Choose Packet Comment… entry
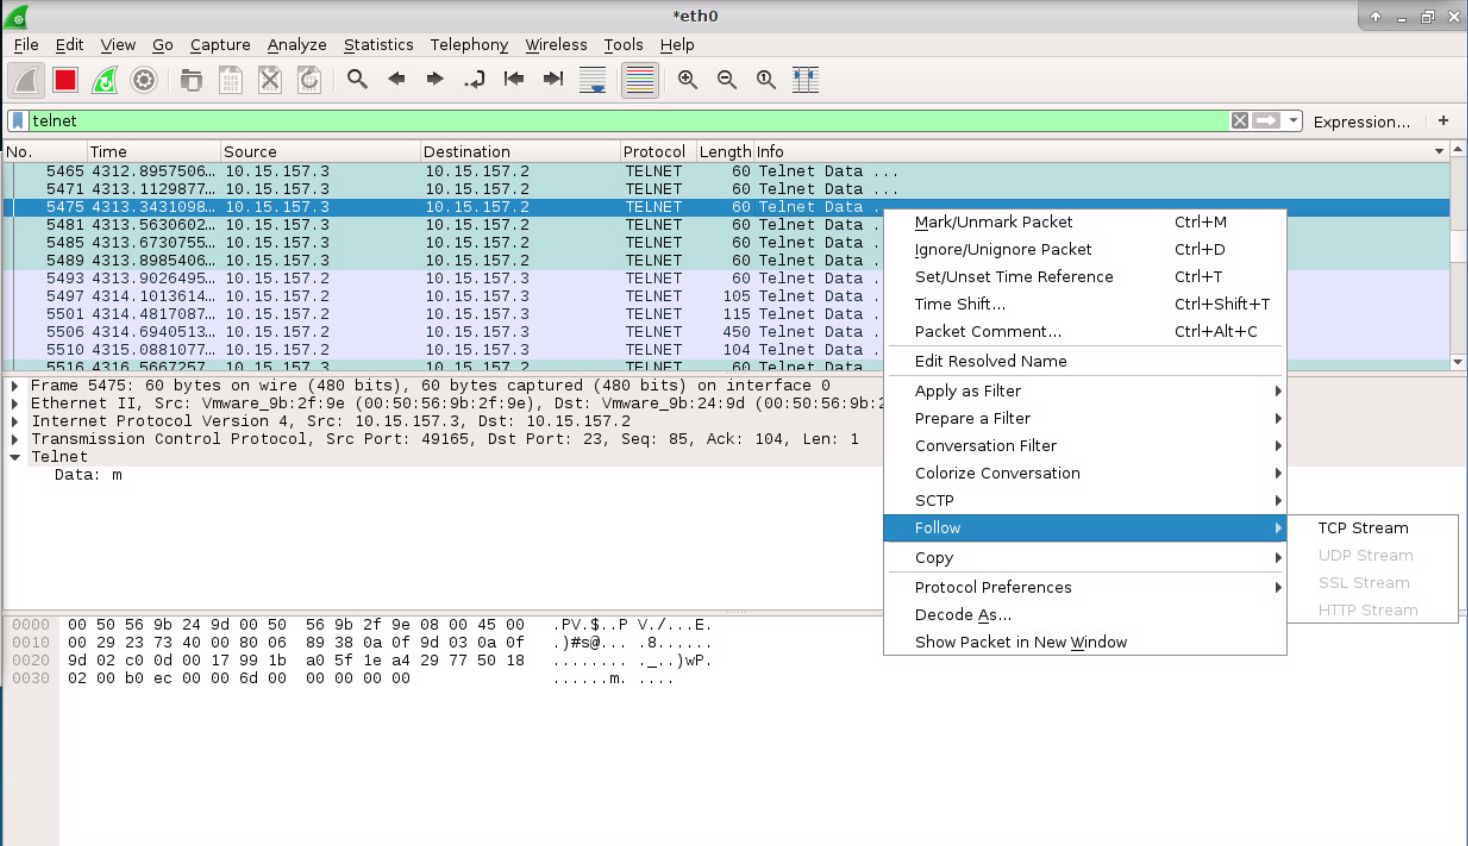The image size is (1468, 846). [x=1085, y=331]
